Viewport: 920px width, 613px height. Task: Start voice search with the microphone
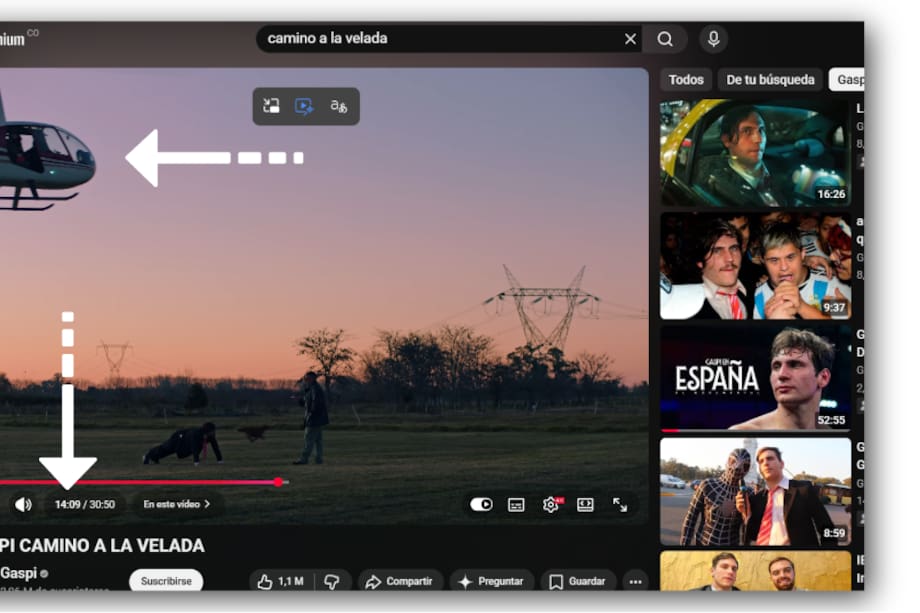point(713,39)
